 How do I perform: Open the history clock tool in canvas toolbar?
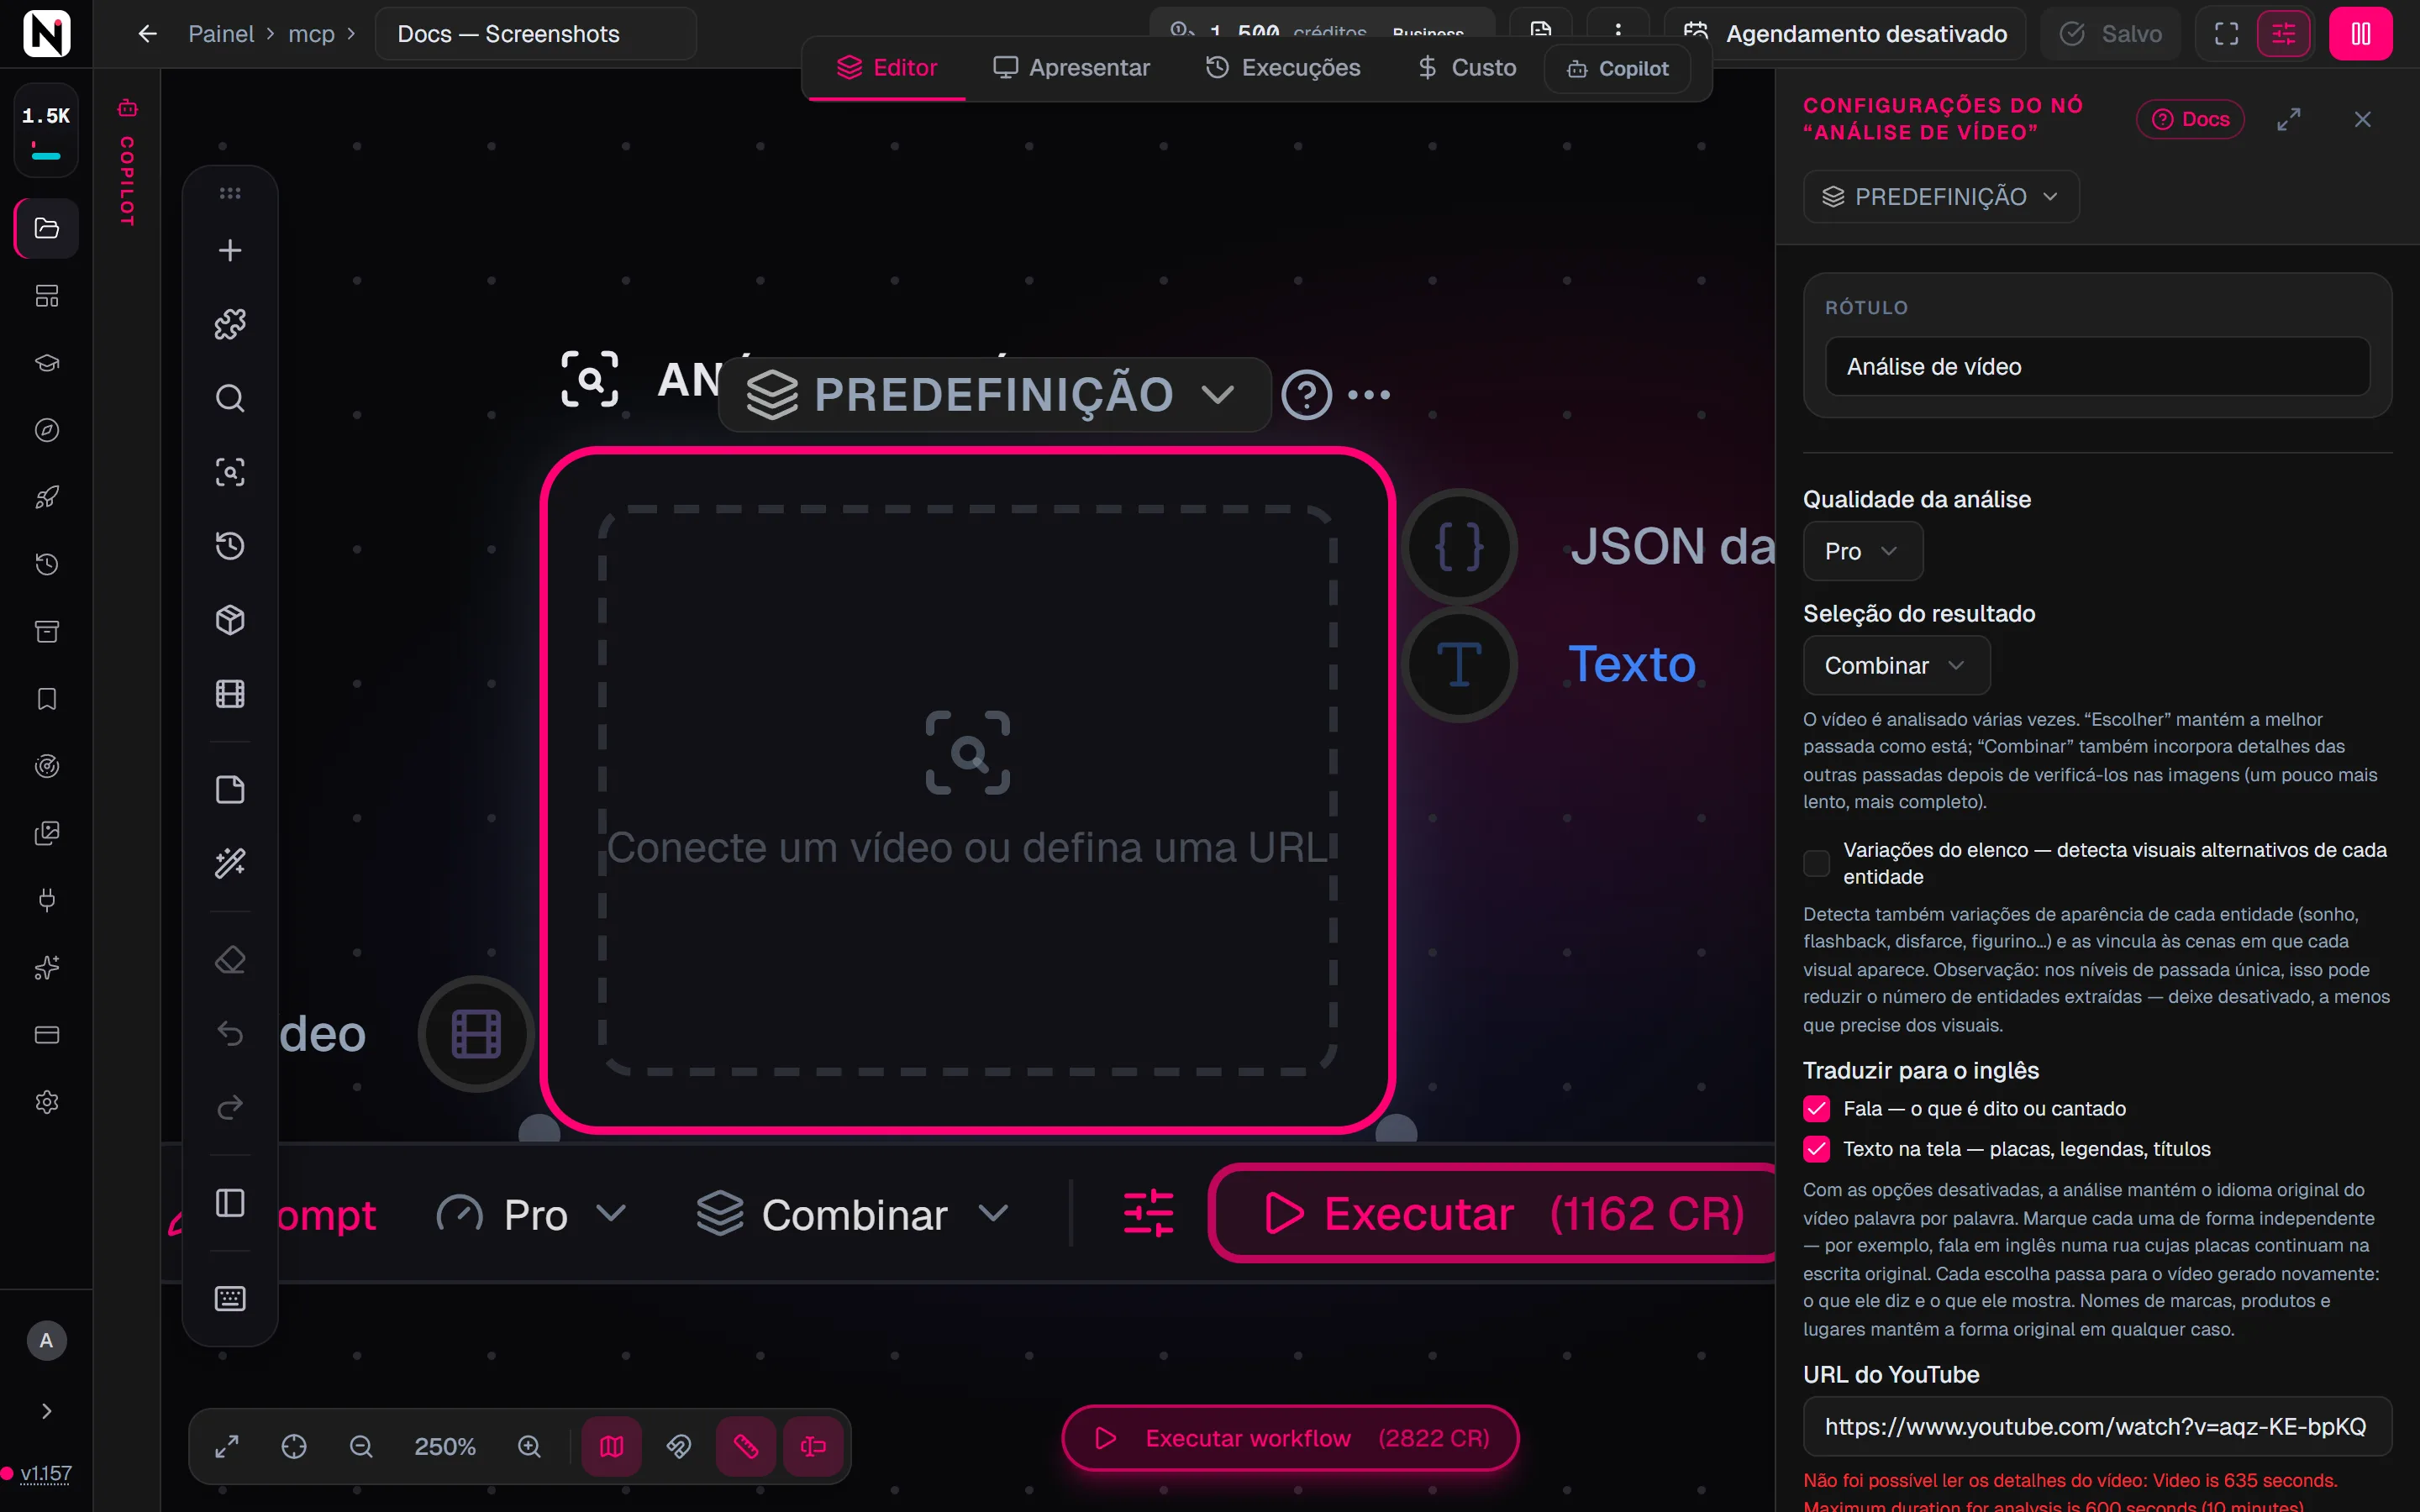click(230, 546)
